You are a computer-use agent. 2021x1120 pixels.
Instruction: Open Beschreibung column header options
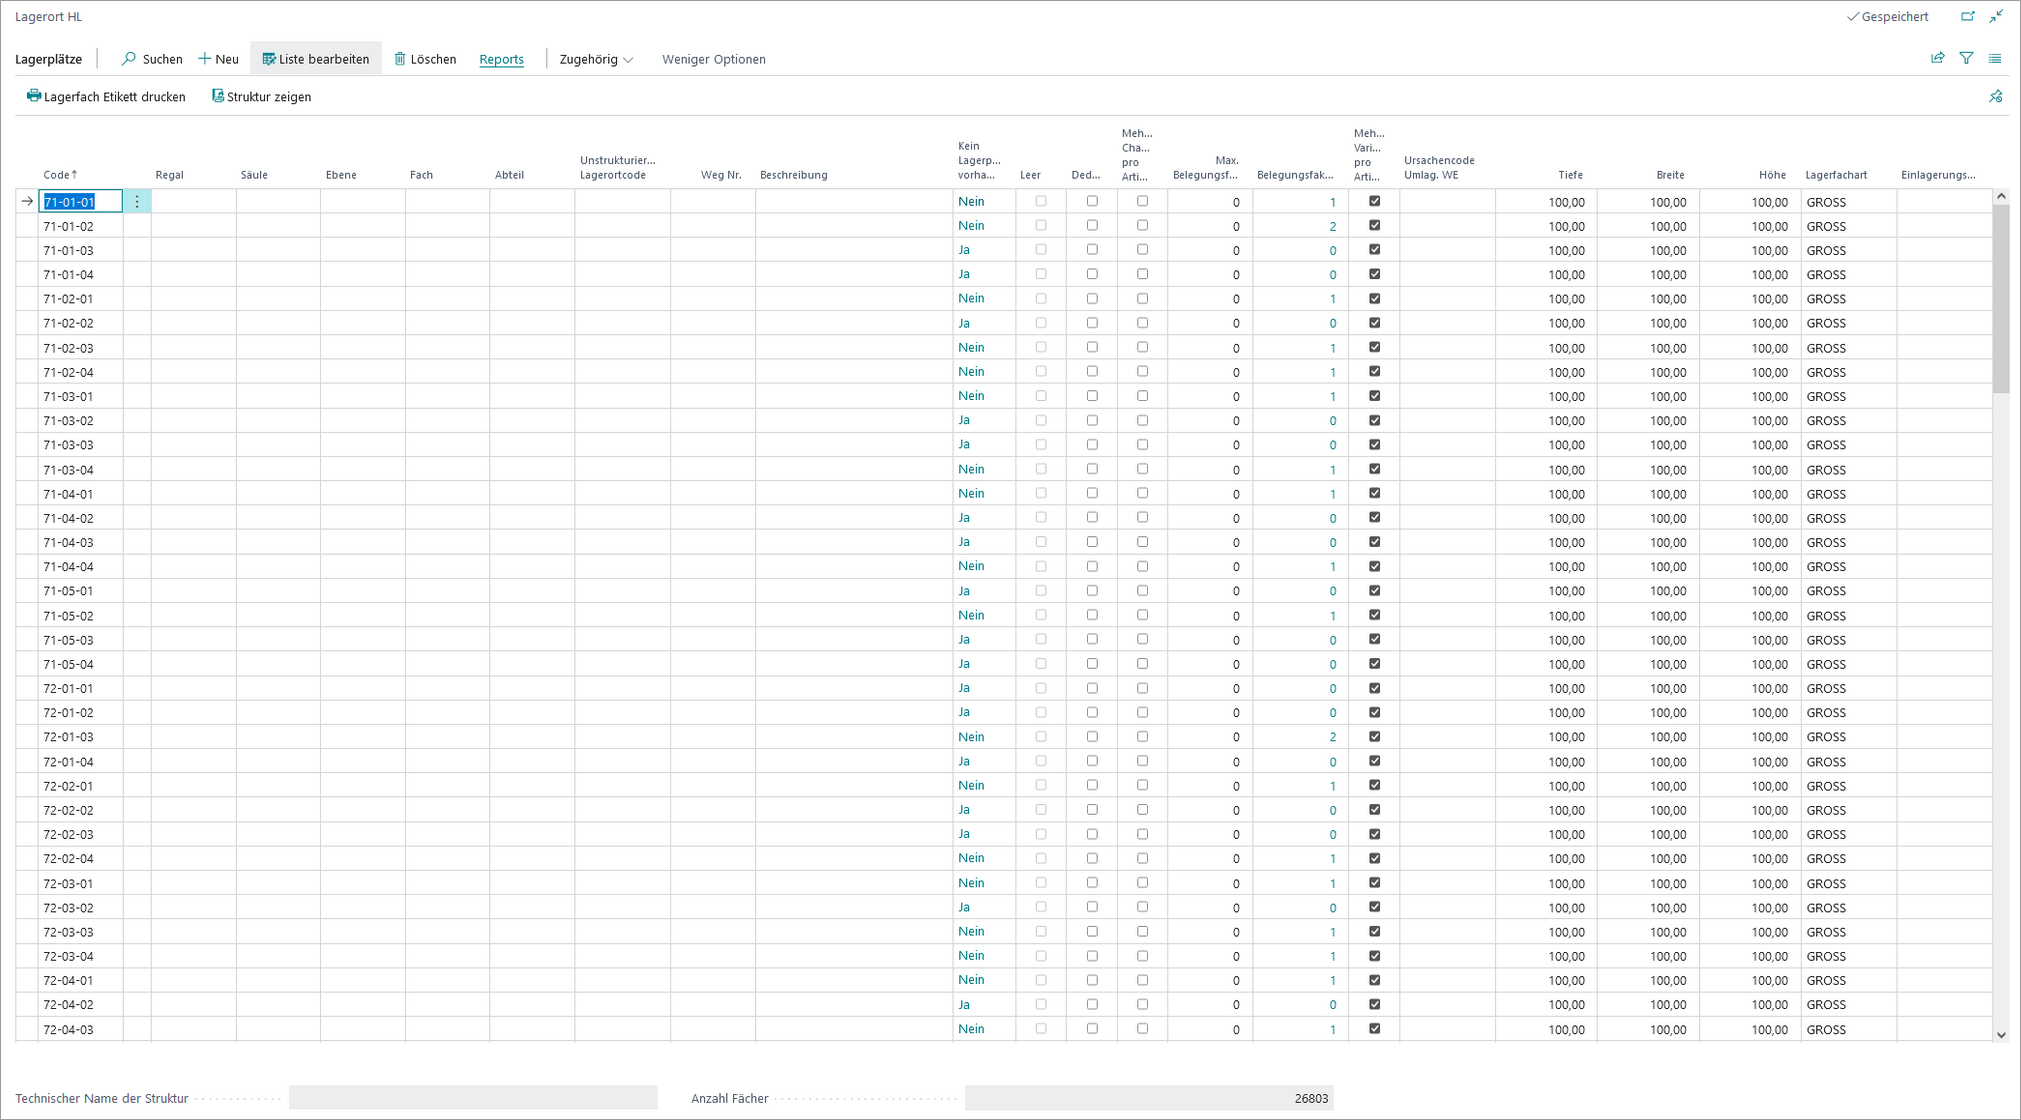pyautogui.click(x=794, y=175)
